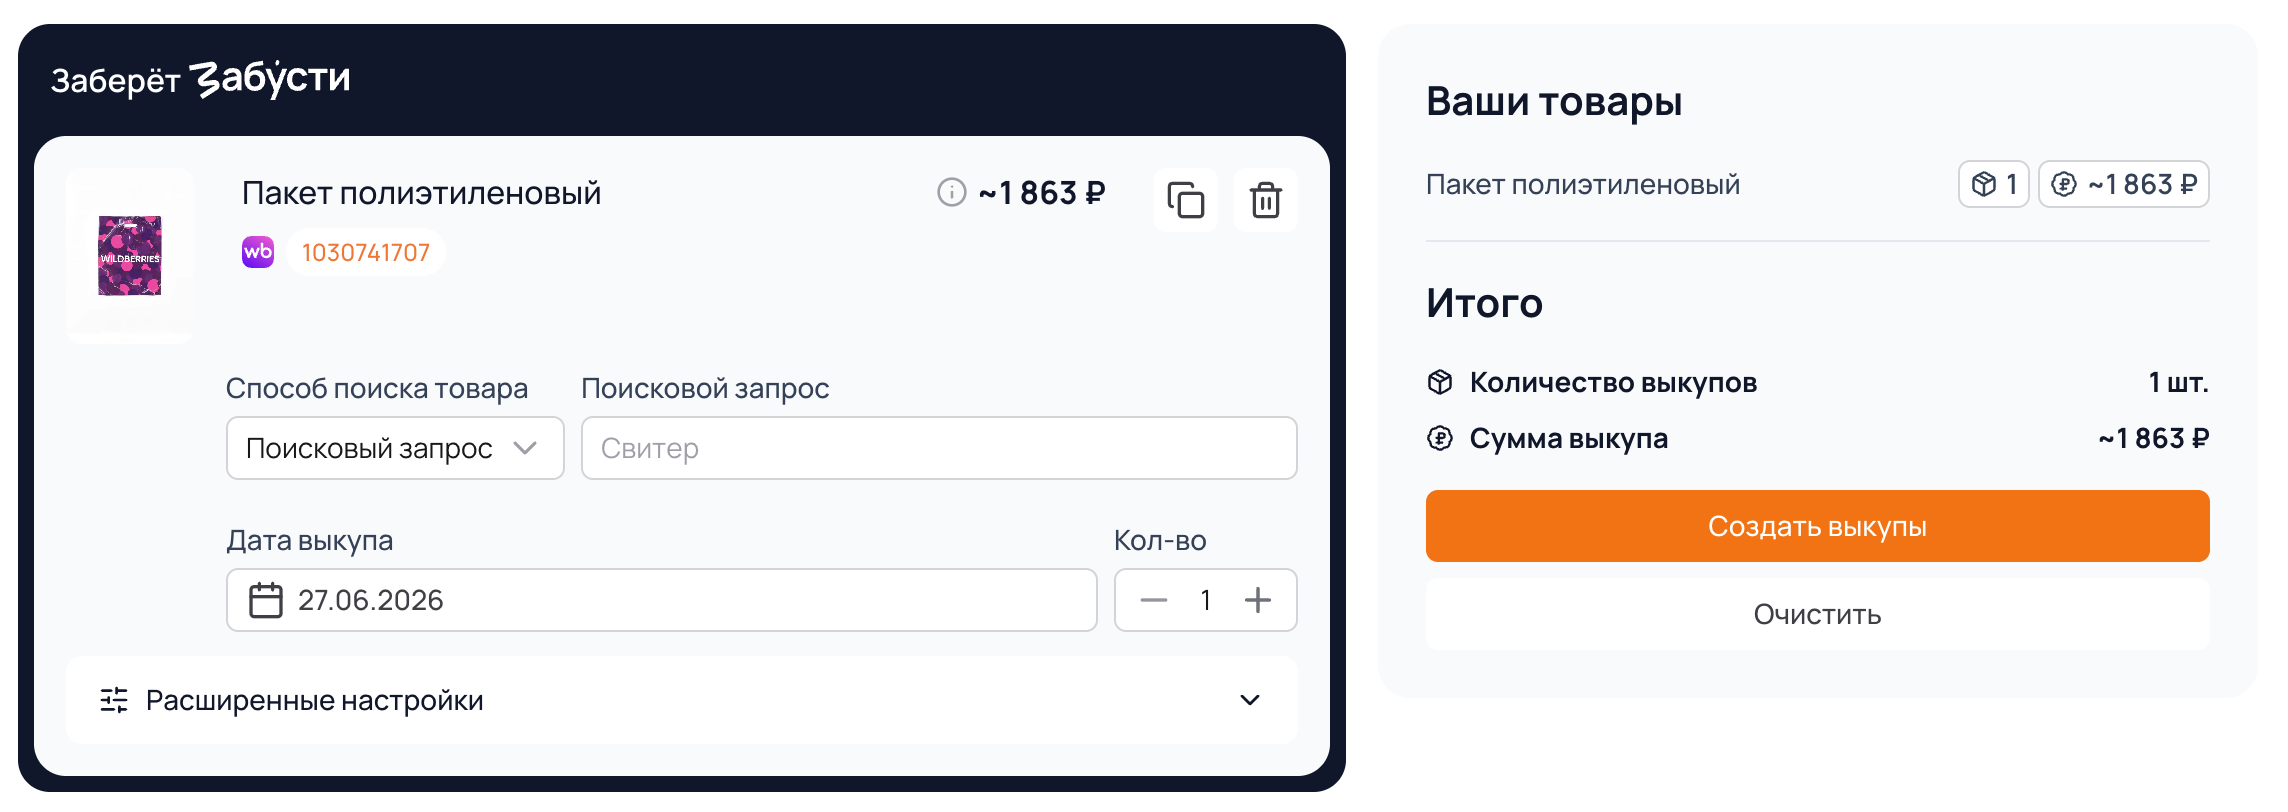Open the date picker showing 27.06.2026

661,600
